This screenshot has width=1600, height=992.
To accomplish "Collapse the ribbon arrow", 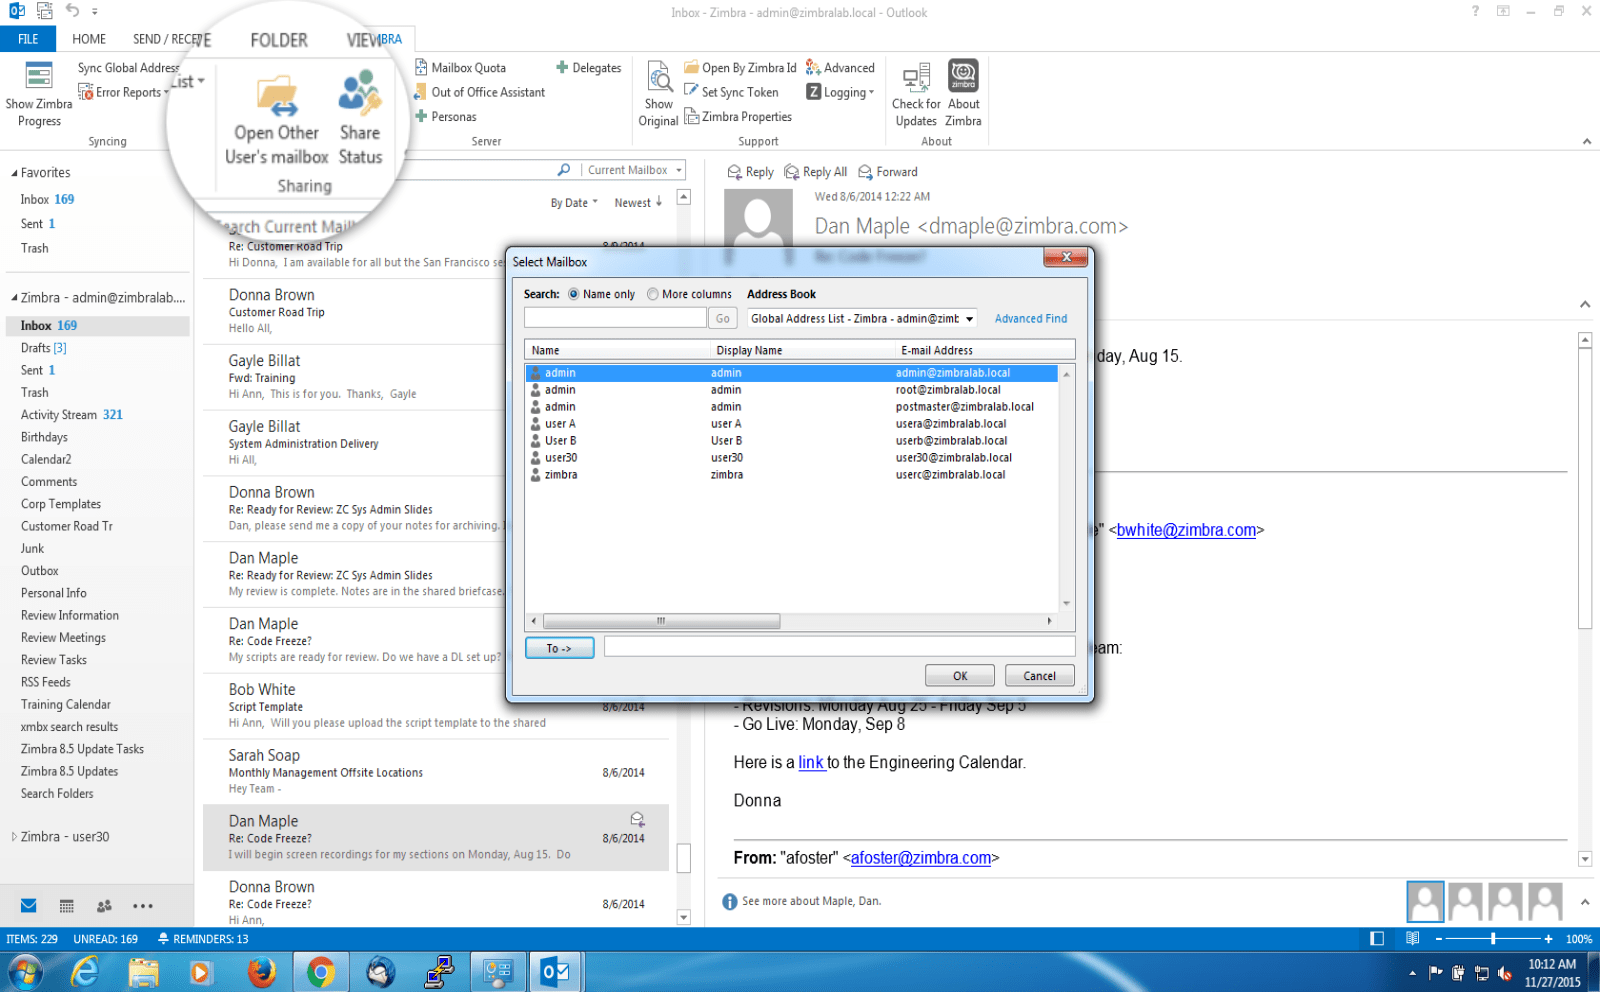I will click(1586, 142).
